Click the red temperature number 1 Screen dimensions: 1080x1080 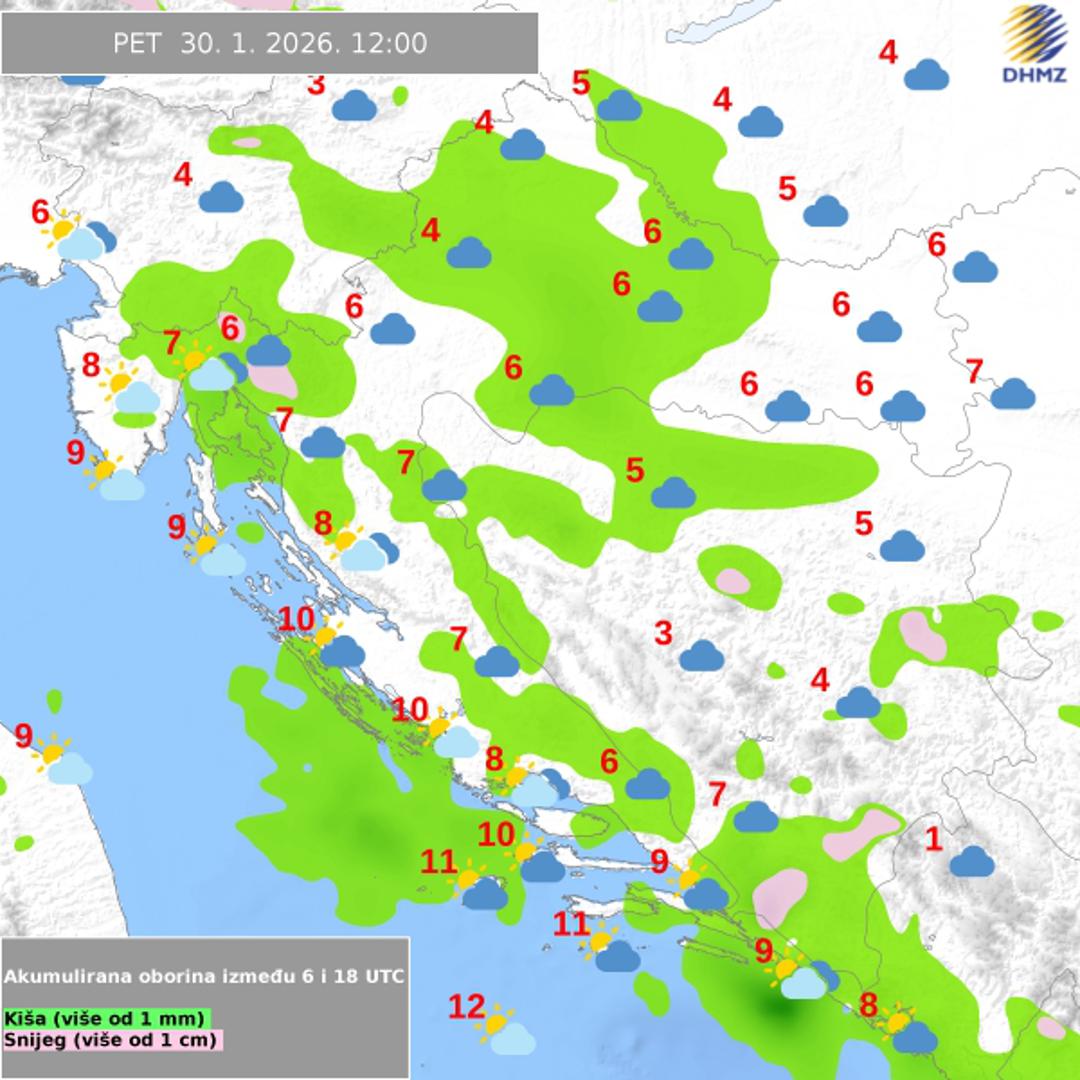point(933,839)
